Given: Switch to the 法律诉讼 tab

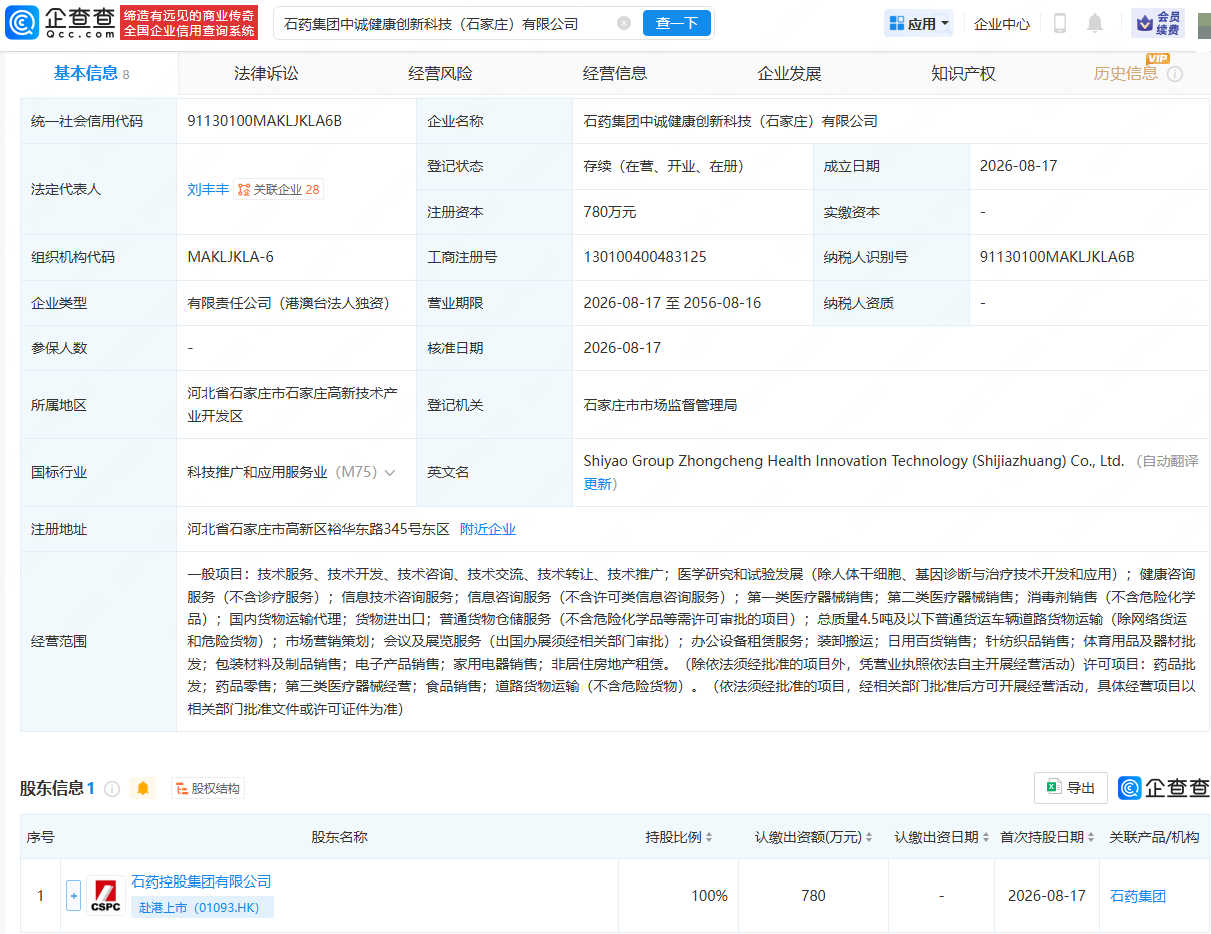Looking at the screenshot, I should click(266, 73).
